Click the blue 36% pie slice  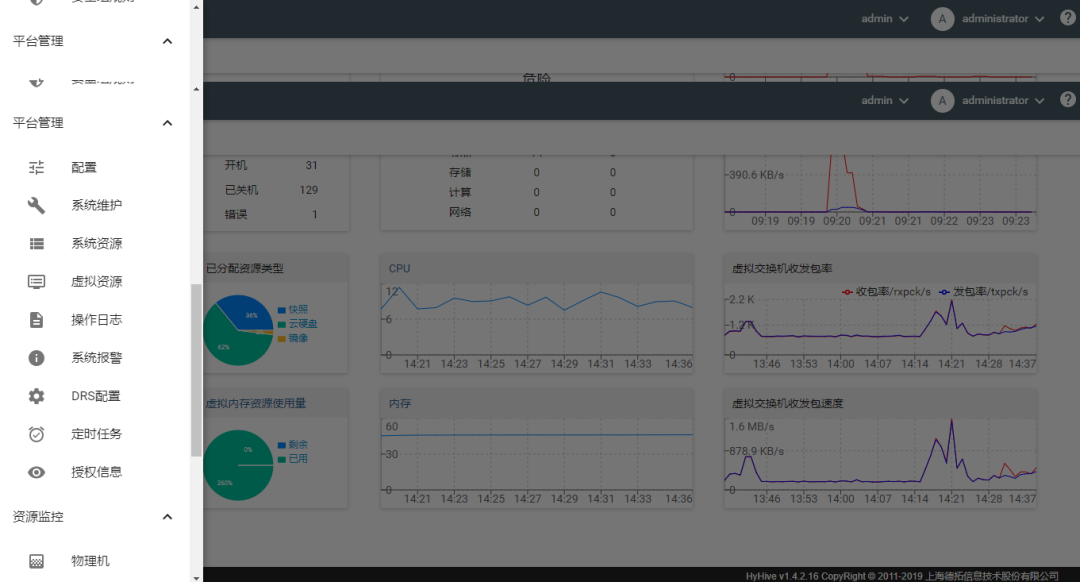click(247, 312)
